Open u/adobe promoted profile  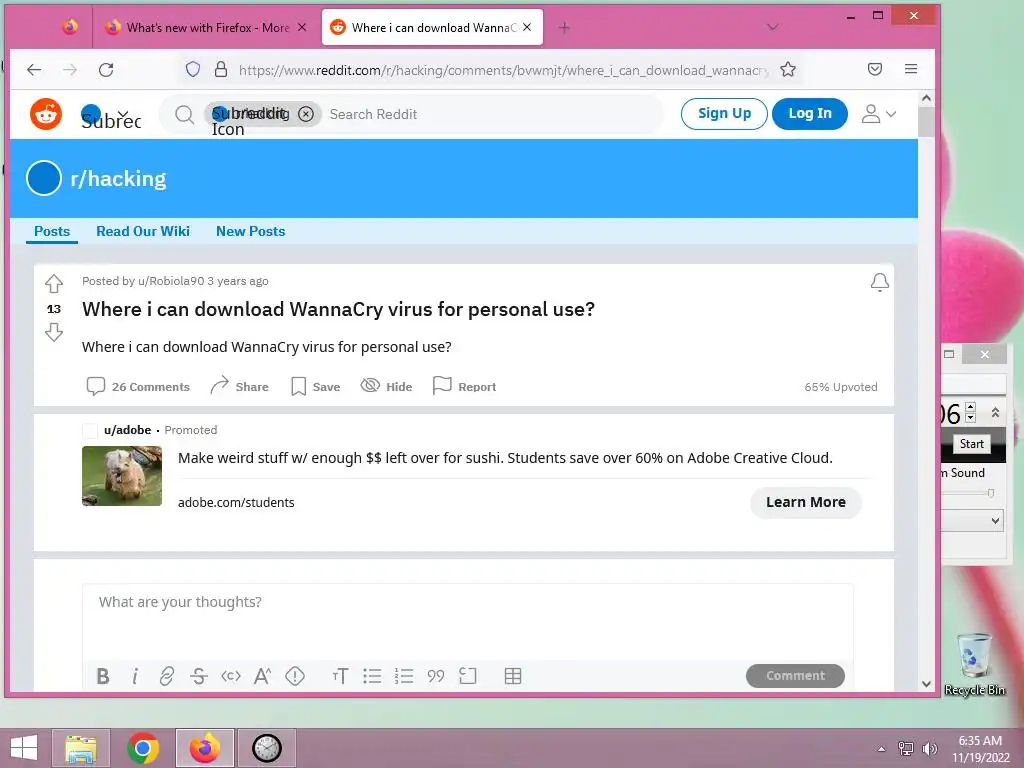pyautogui.click(x=127, y=430)
